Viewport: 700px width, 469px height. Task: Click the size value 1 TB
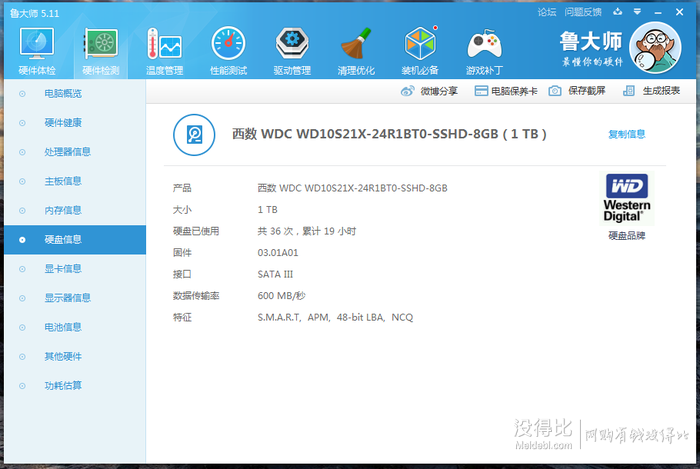pos(267,210)
